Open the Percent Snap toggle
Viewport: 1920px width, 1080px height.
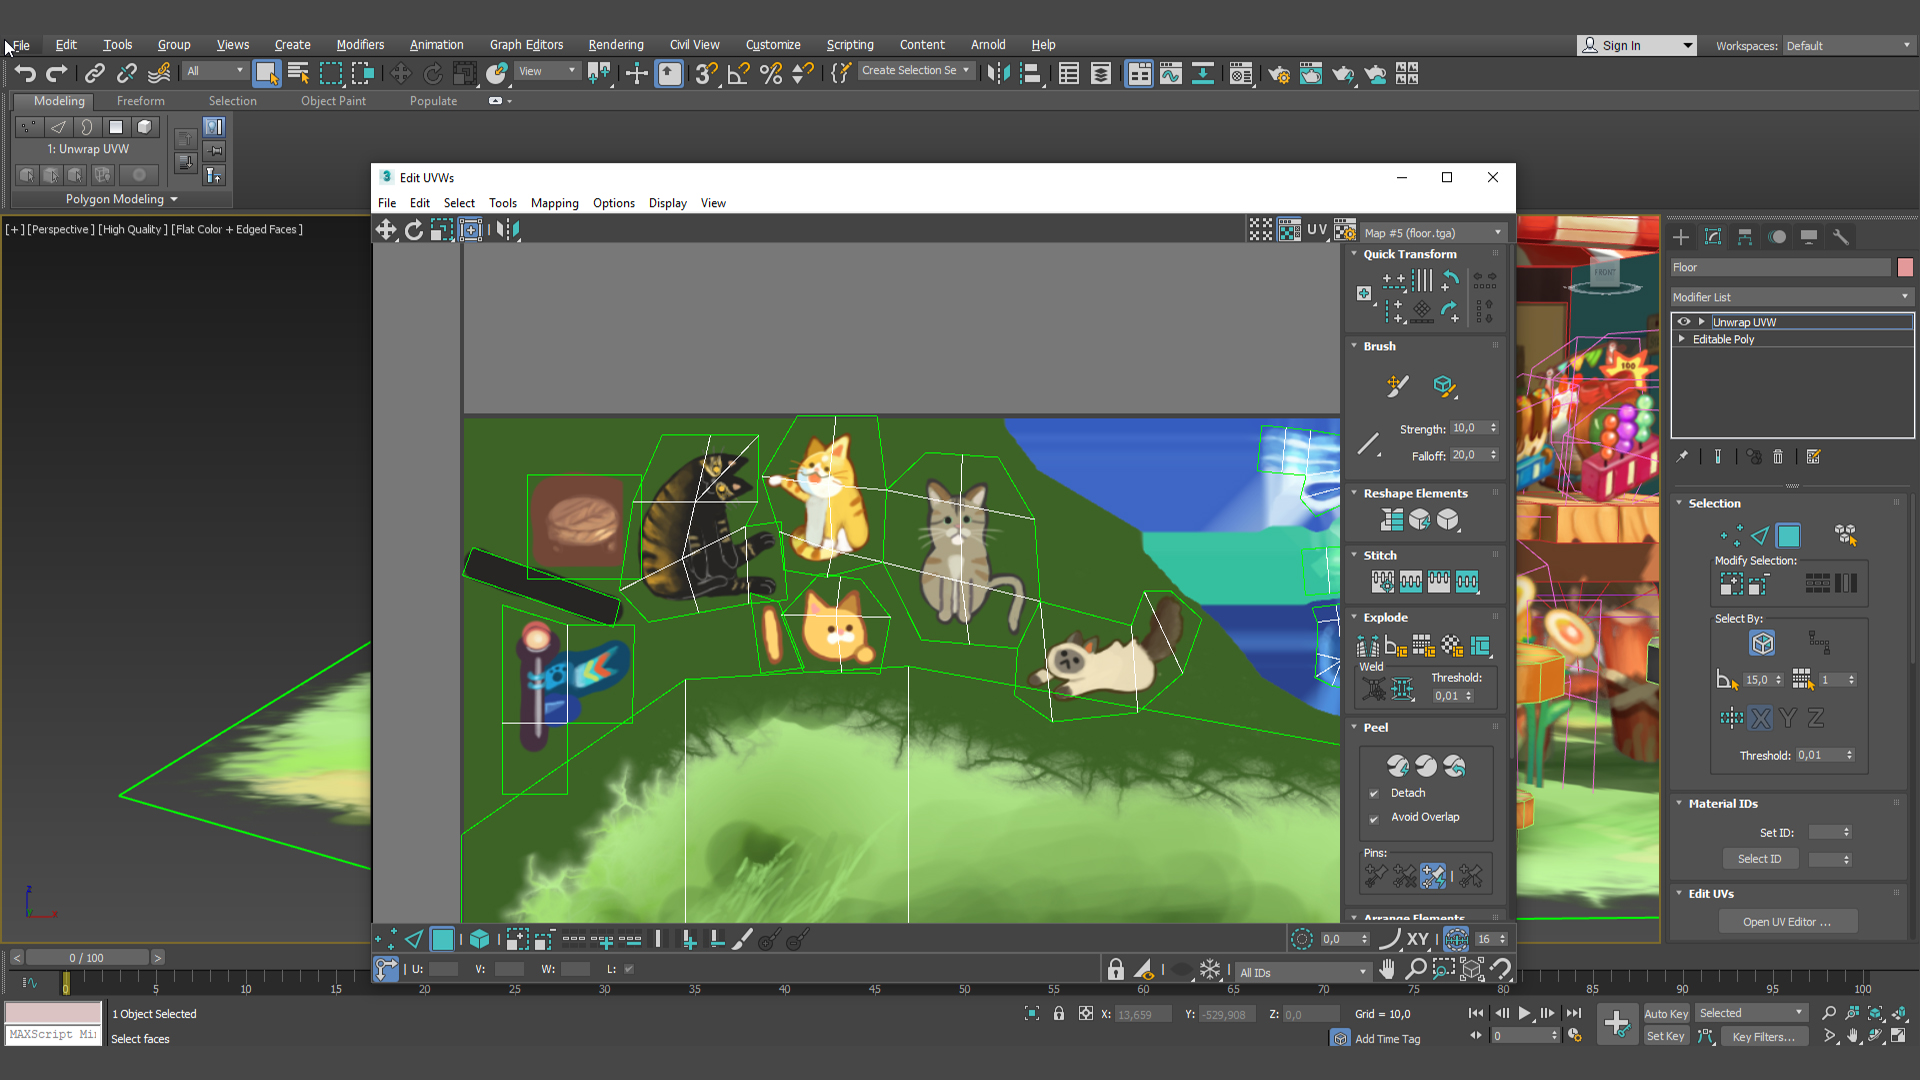tap(771, 73)
